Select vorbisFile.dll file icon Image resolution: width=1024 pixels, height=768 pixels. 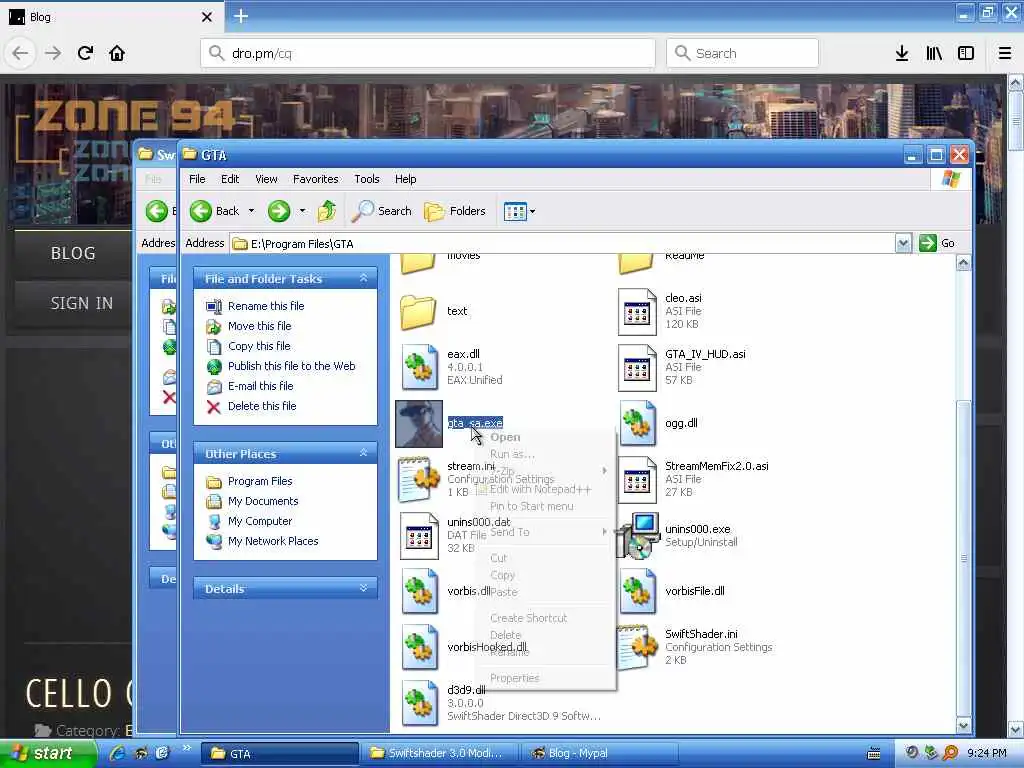pos(637,591)
